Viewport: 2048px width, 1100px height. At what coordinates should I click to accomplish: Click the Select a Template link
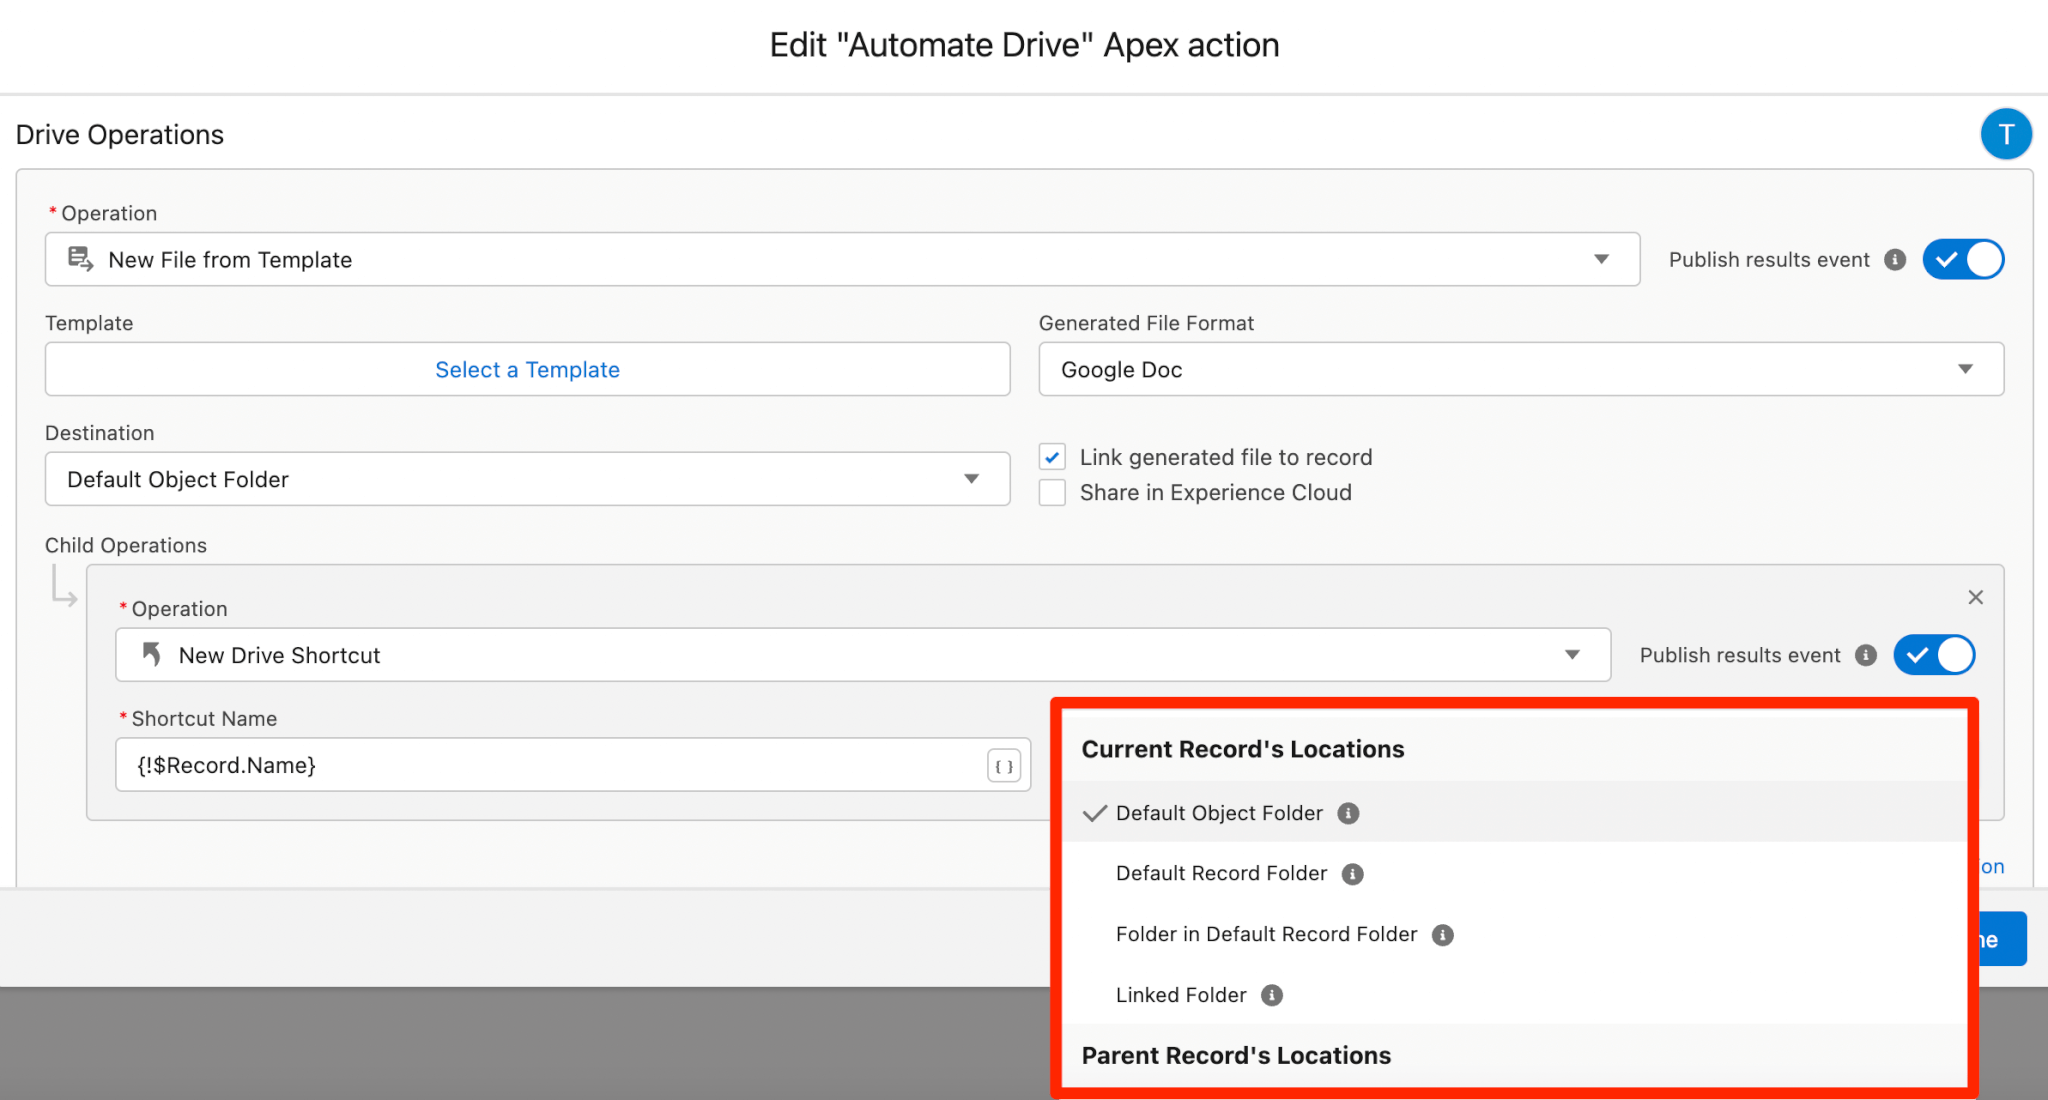click(527, 370)
